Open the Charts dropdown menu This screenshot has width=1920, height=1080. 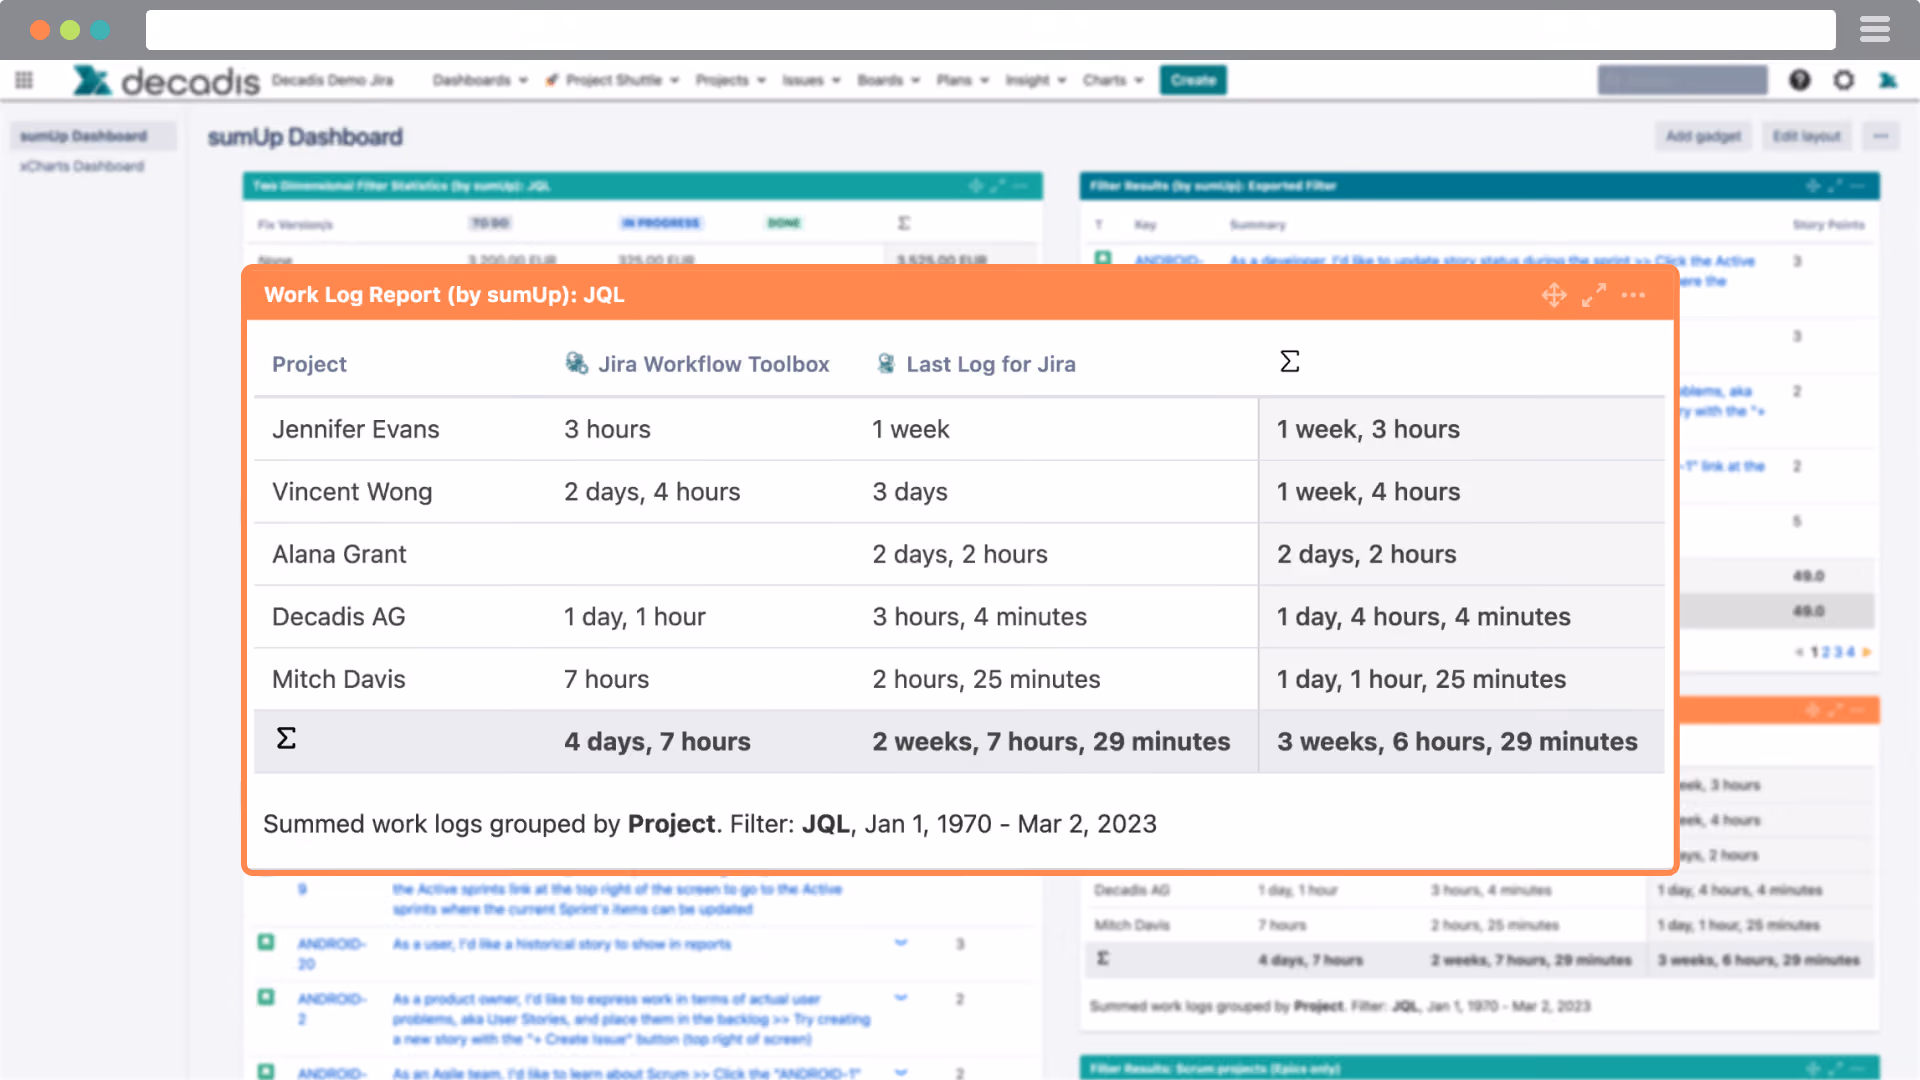pyautogui.click(x=1113, y=80)
